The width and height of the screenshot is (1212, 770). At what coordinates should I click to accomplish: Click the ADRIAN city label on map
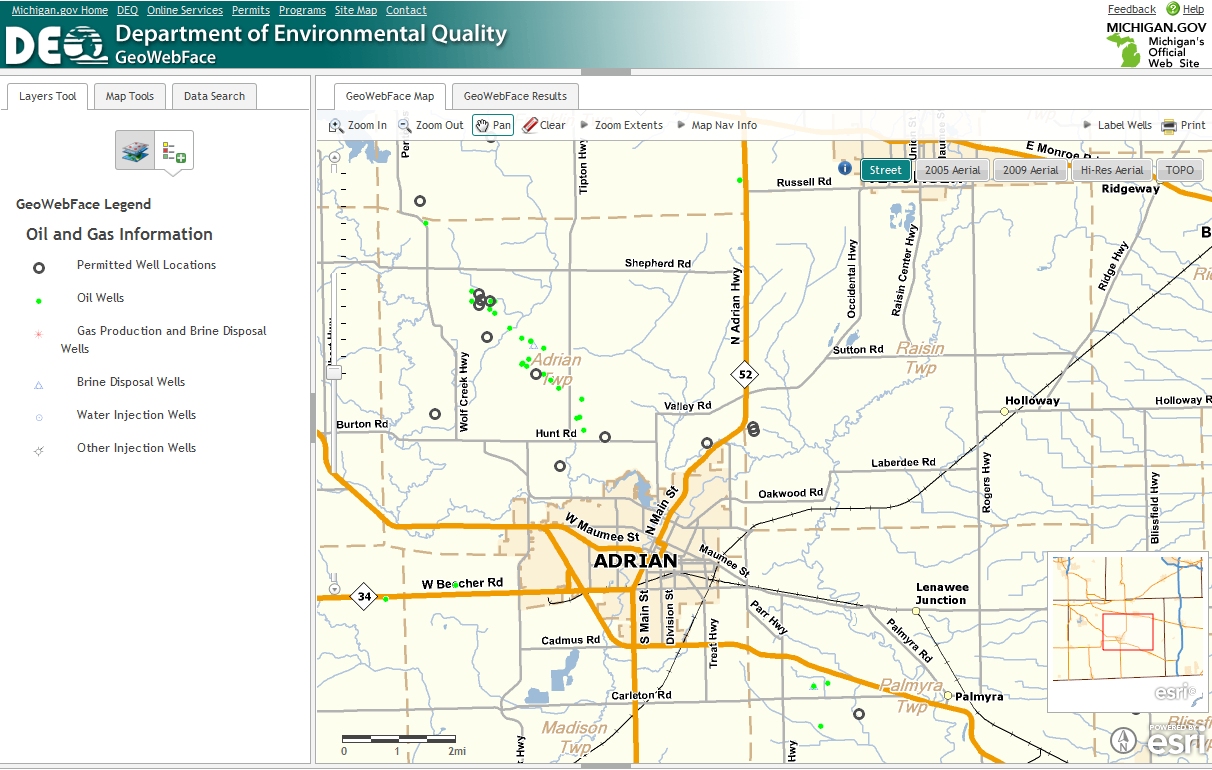click(x=636, y=561)
